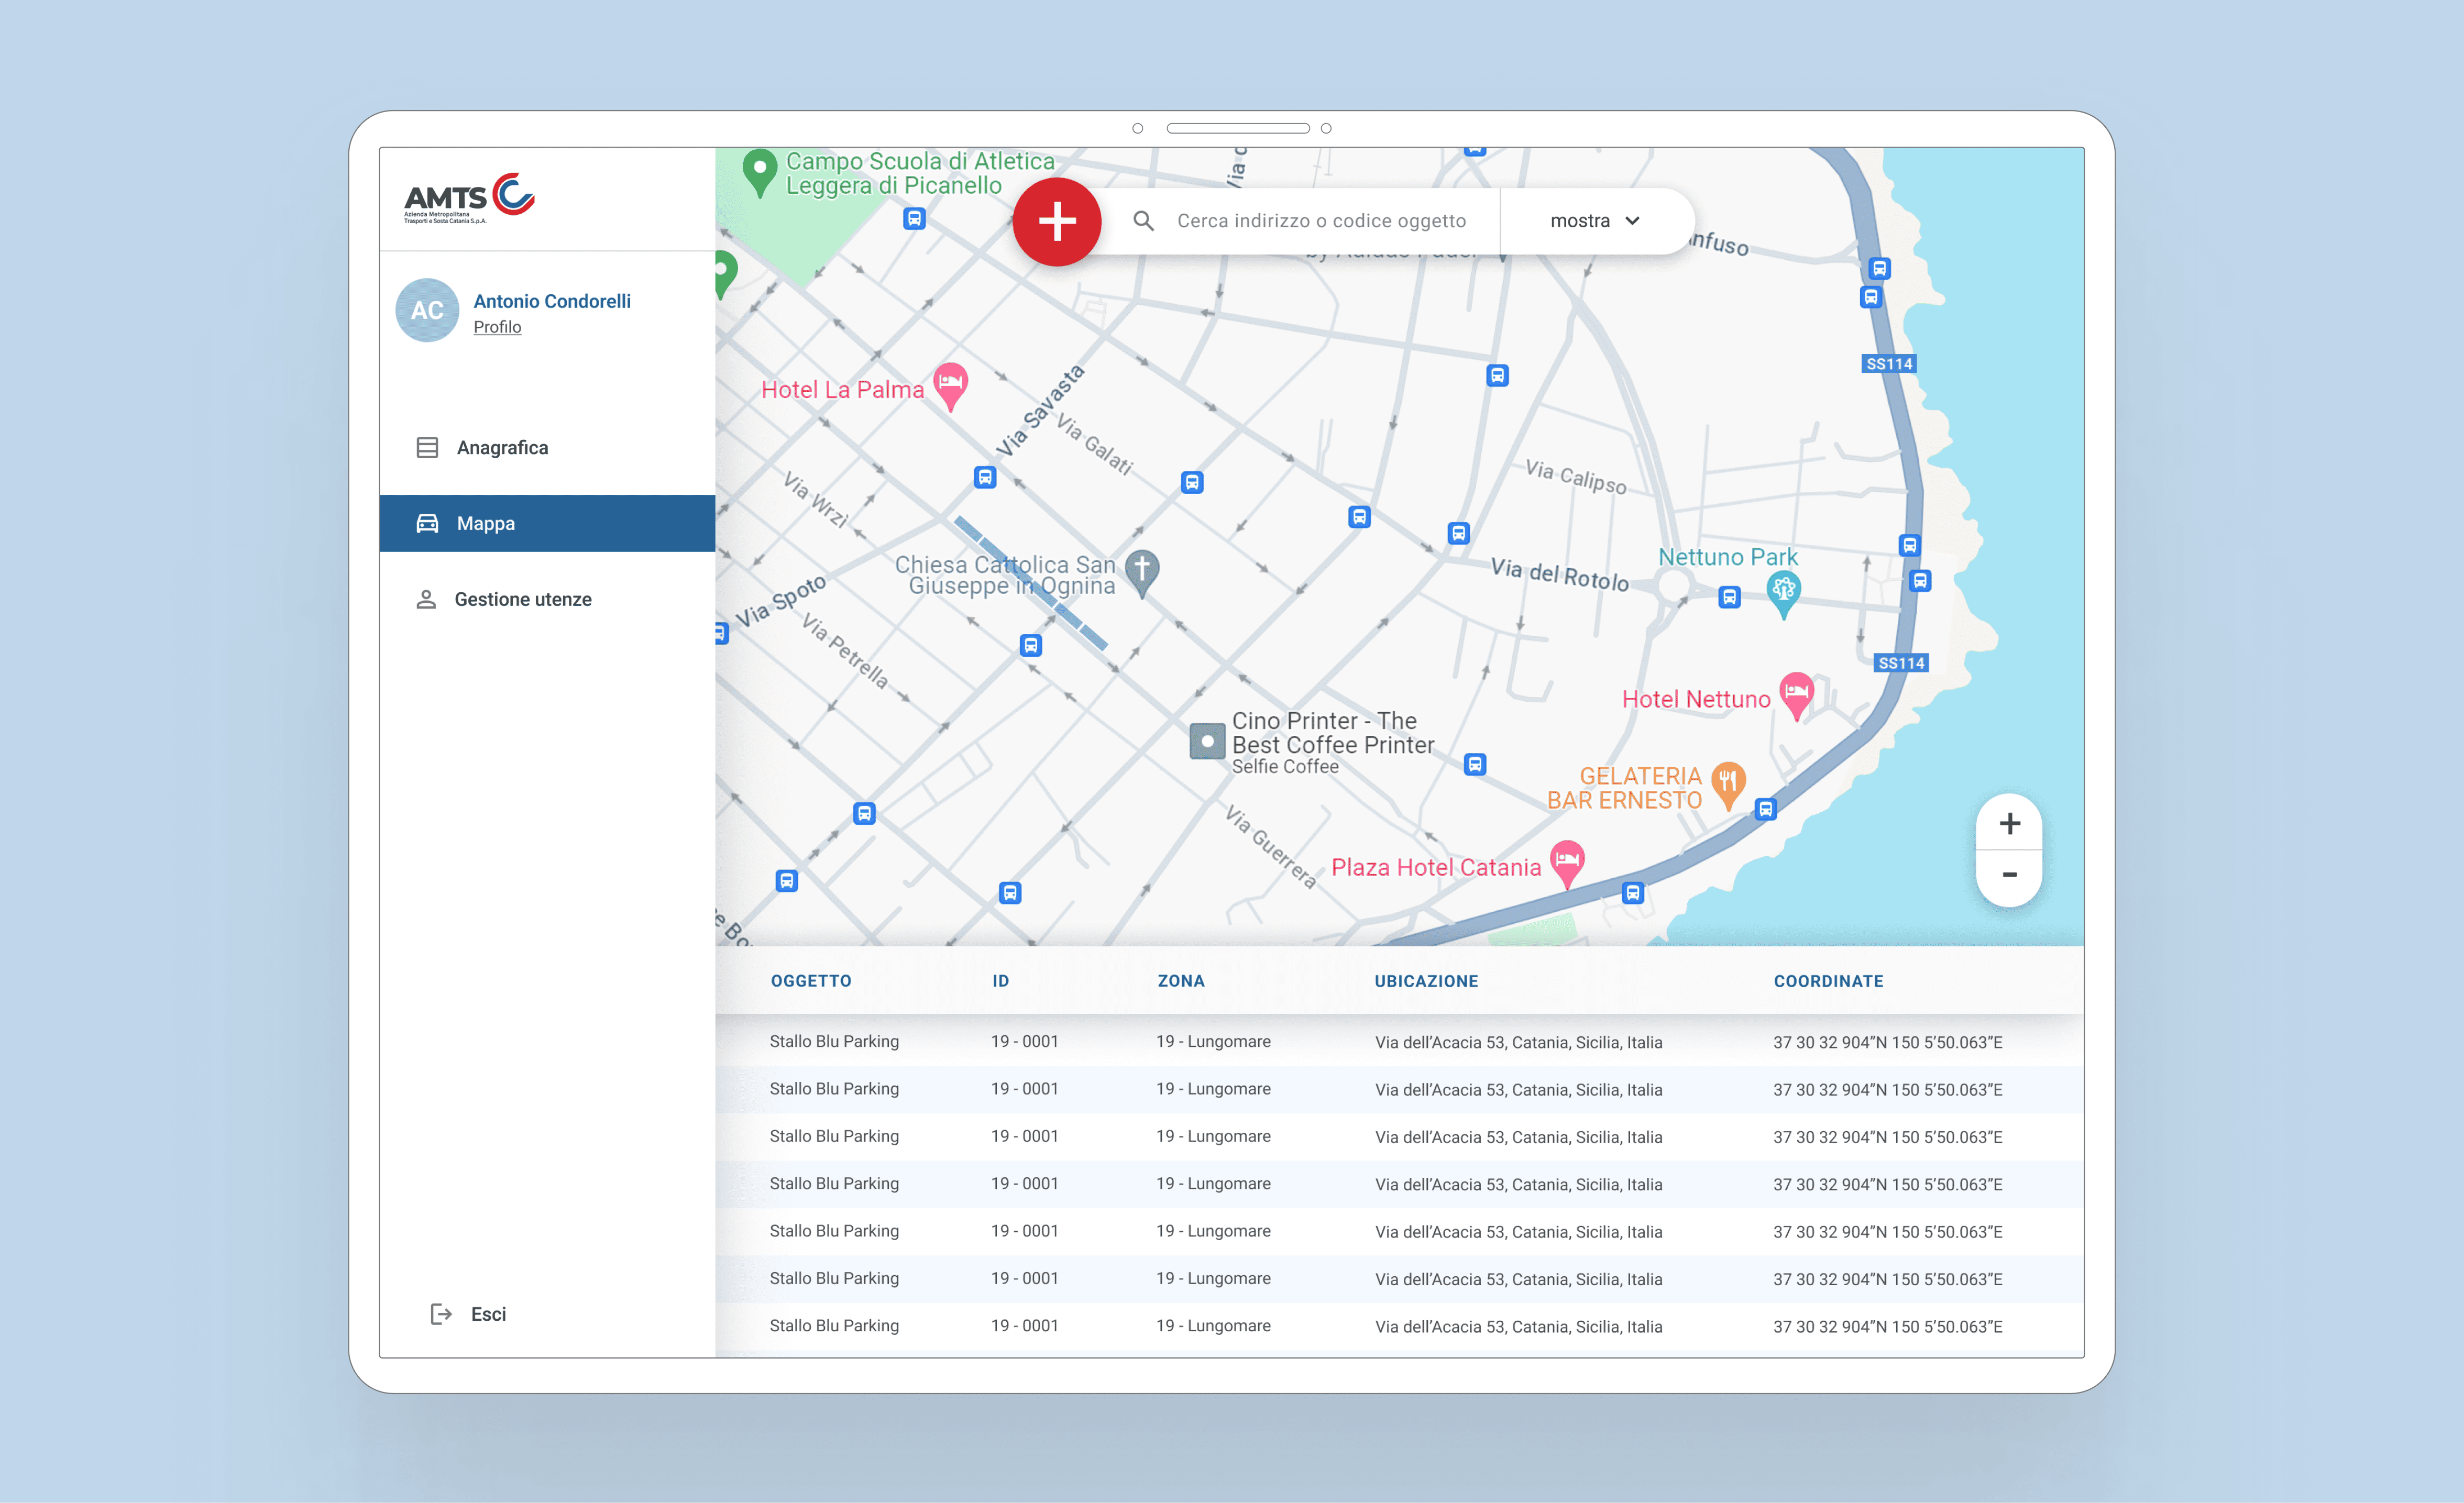Click the bus stop next to Gelateria Bar Ernesto
This screenshot has width=2464, height=1503.
(x=1766, y=810)
